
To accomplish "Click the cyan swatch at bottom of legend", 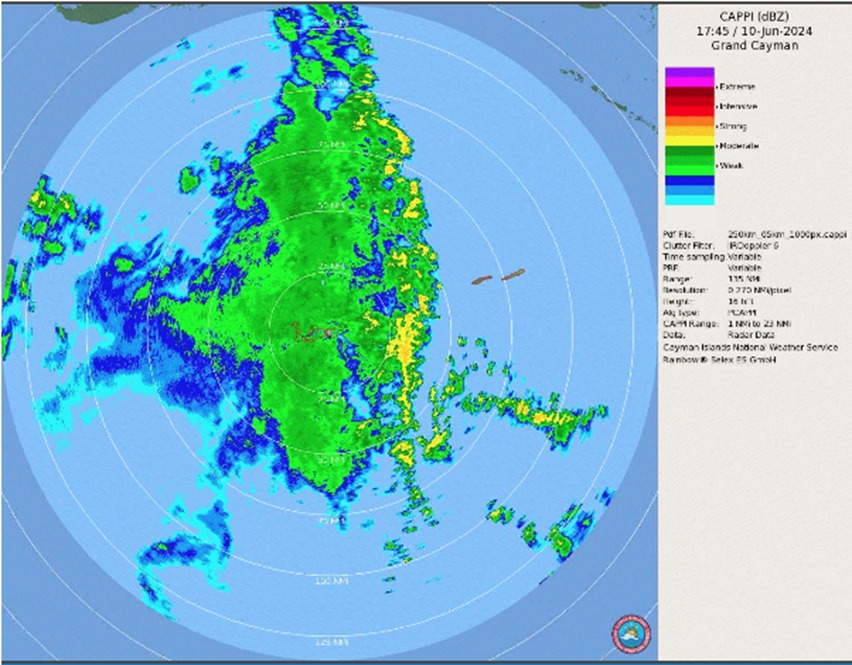I will click(690, 199).
